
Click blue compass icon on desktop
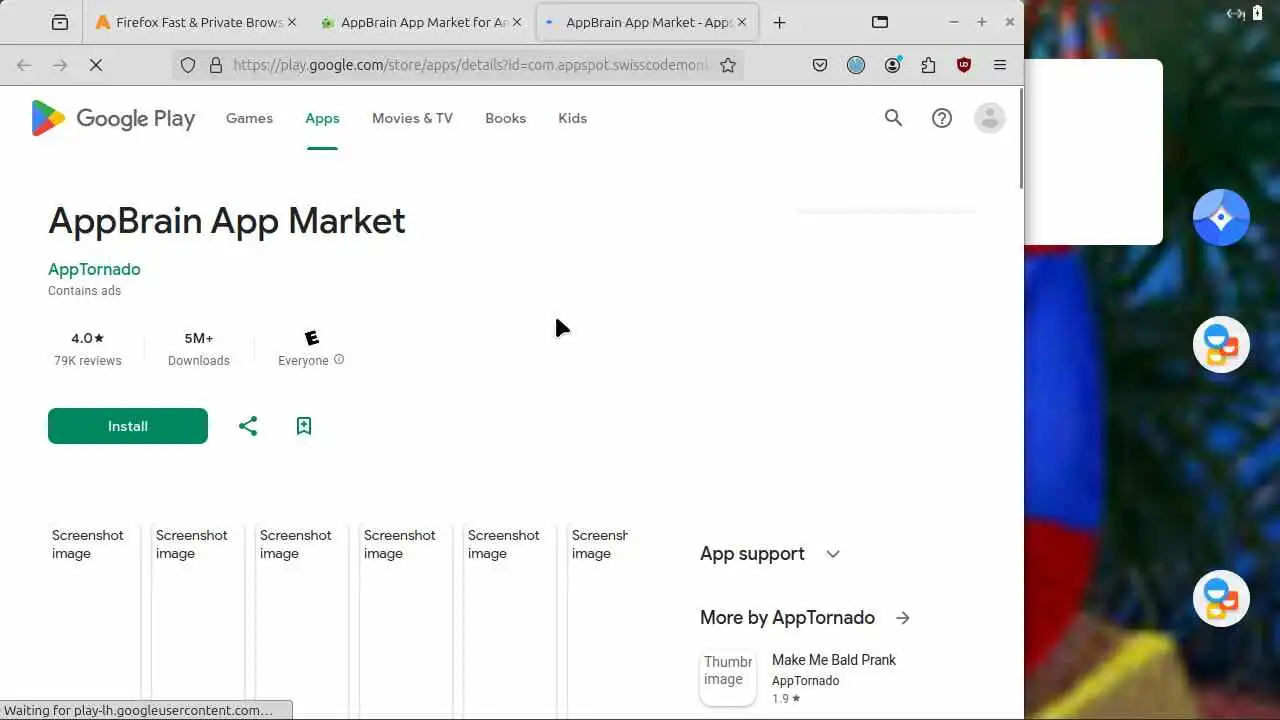click(x=1221, y=217)
